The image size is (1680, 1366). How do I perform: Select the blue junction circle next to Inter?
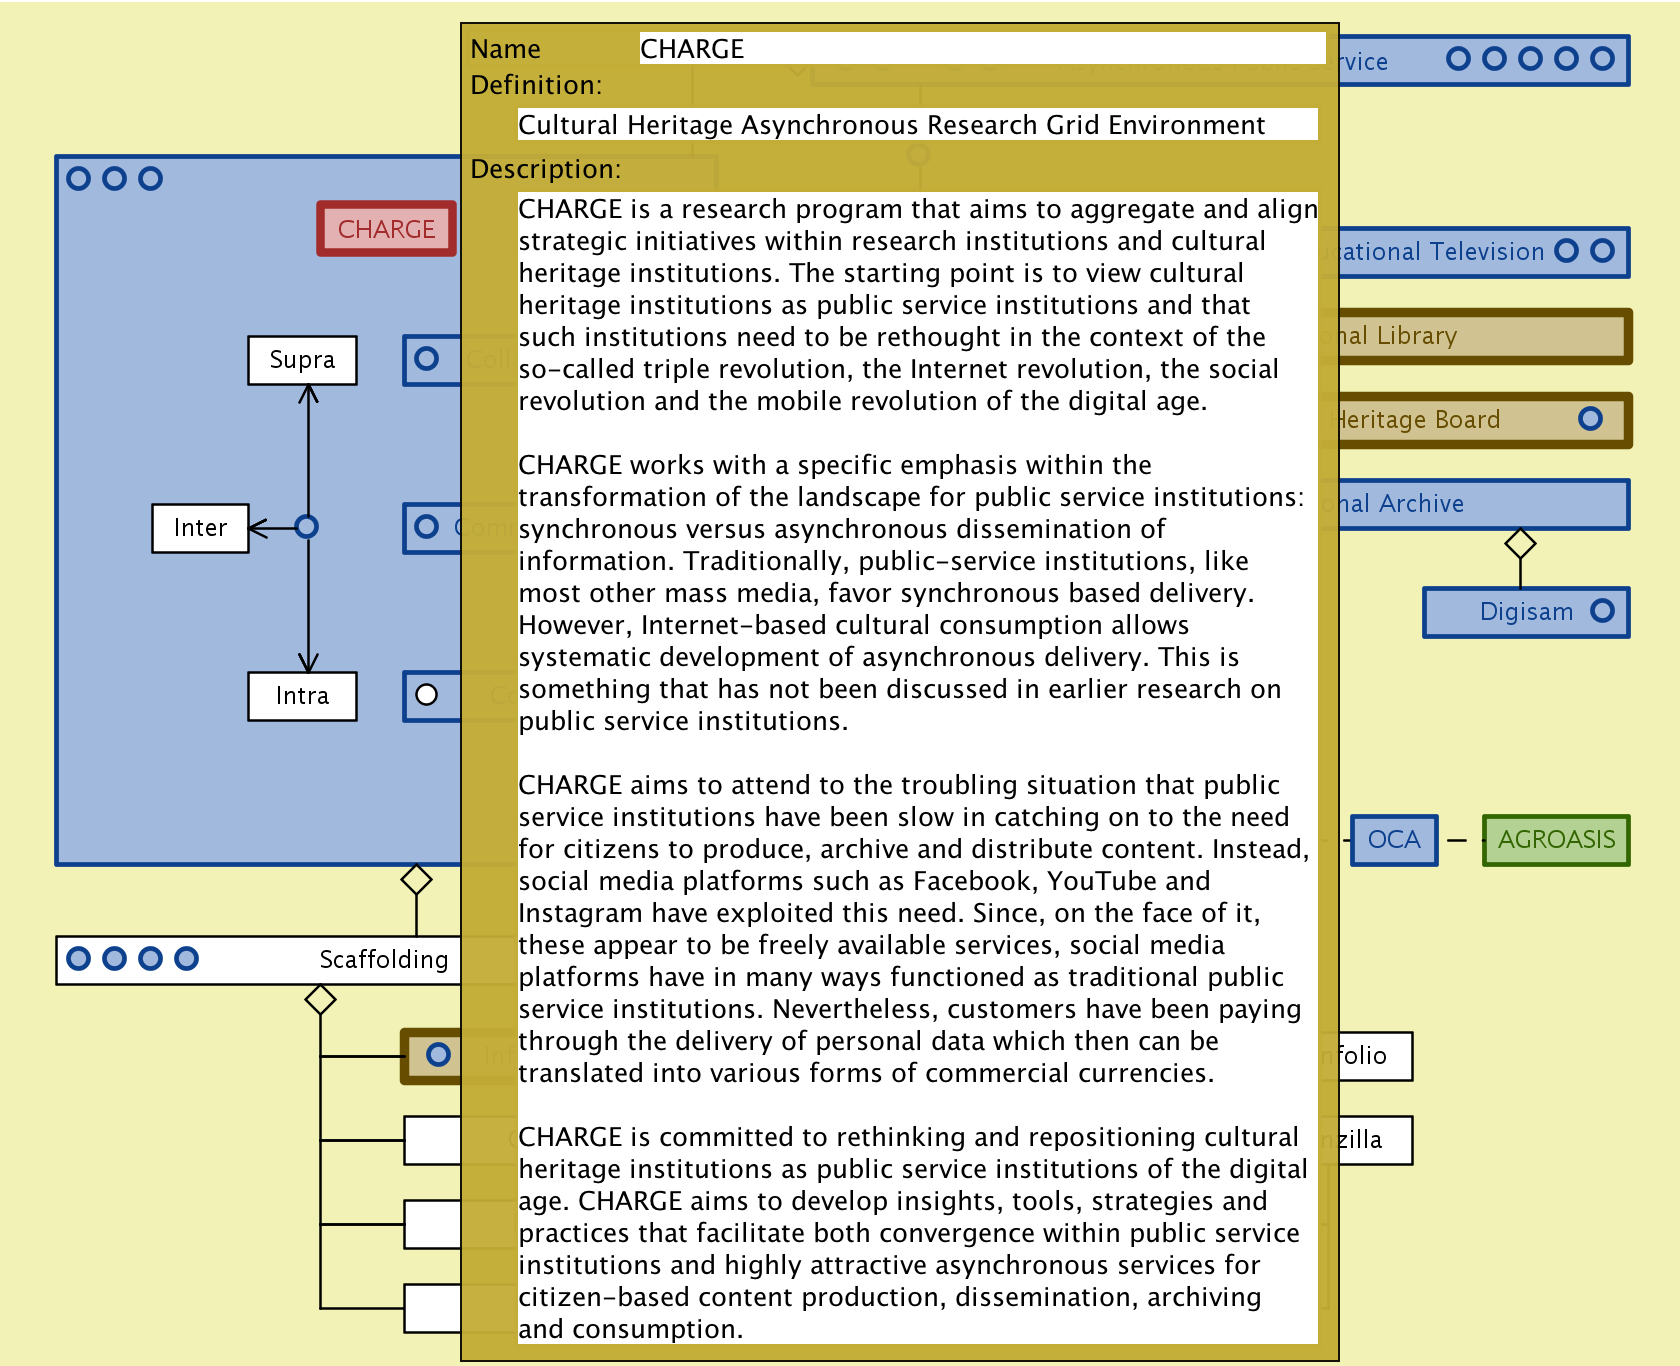tap(307, 527)
